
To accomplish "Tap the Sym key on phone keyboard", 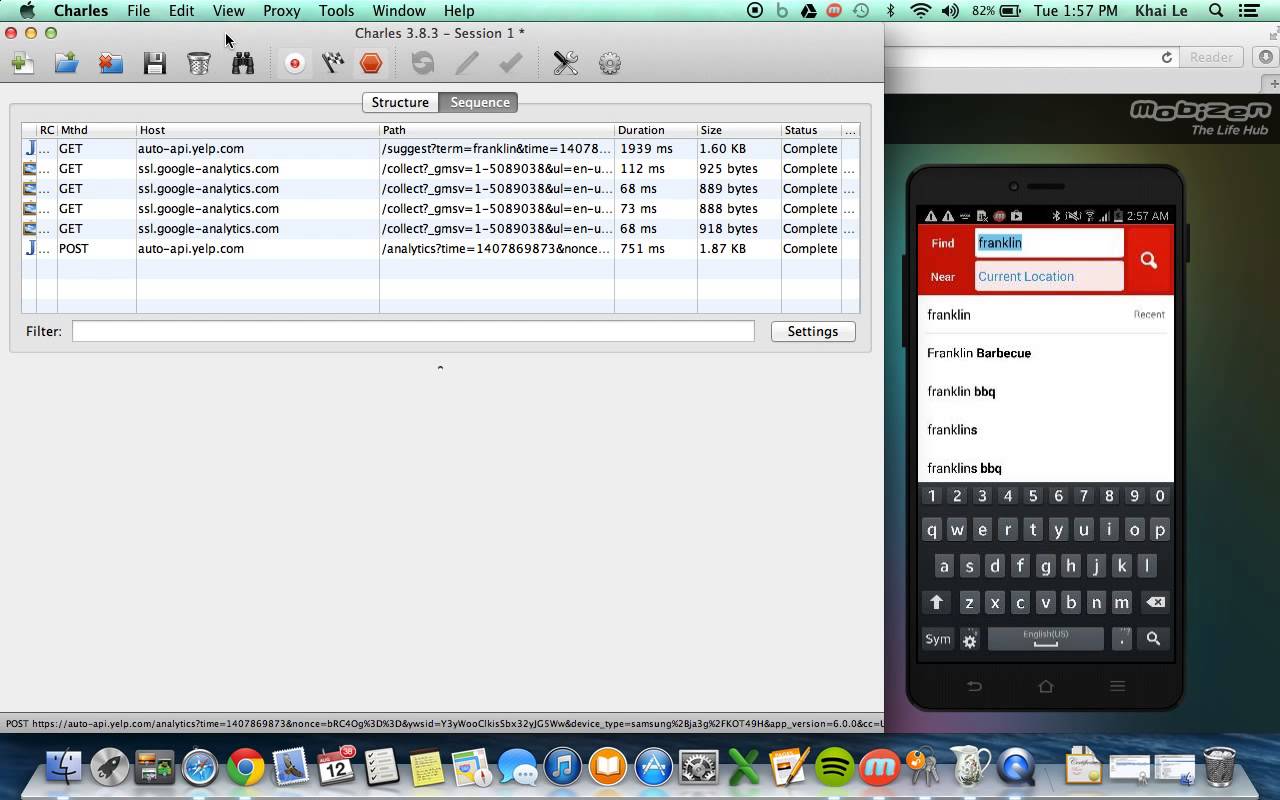I will click(938, 639).
